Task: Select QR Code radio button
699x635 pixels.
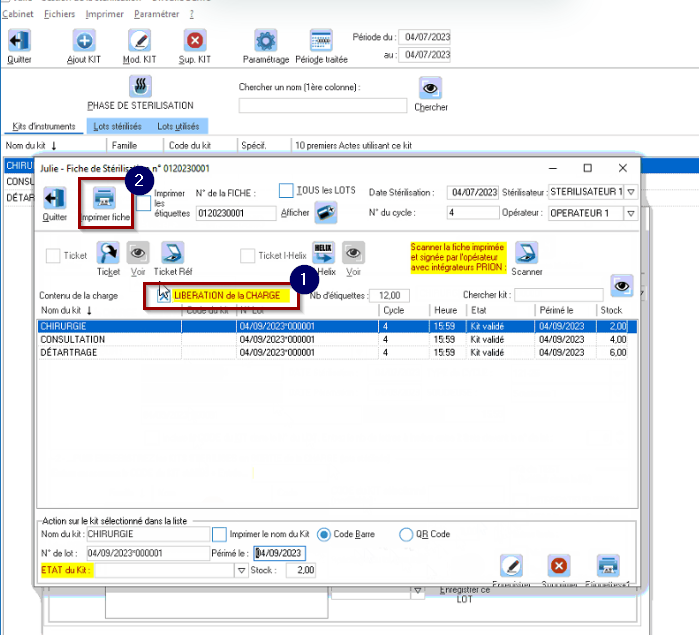Action: coord(406,534)
